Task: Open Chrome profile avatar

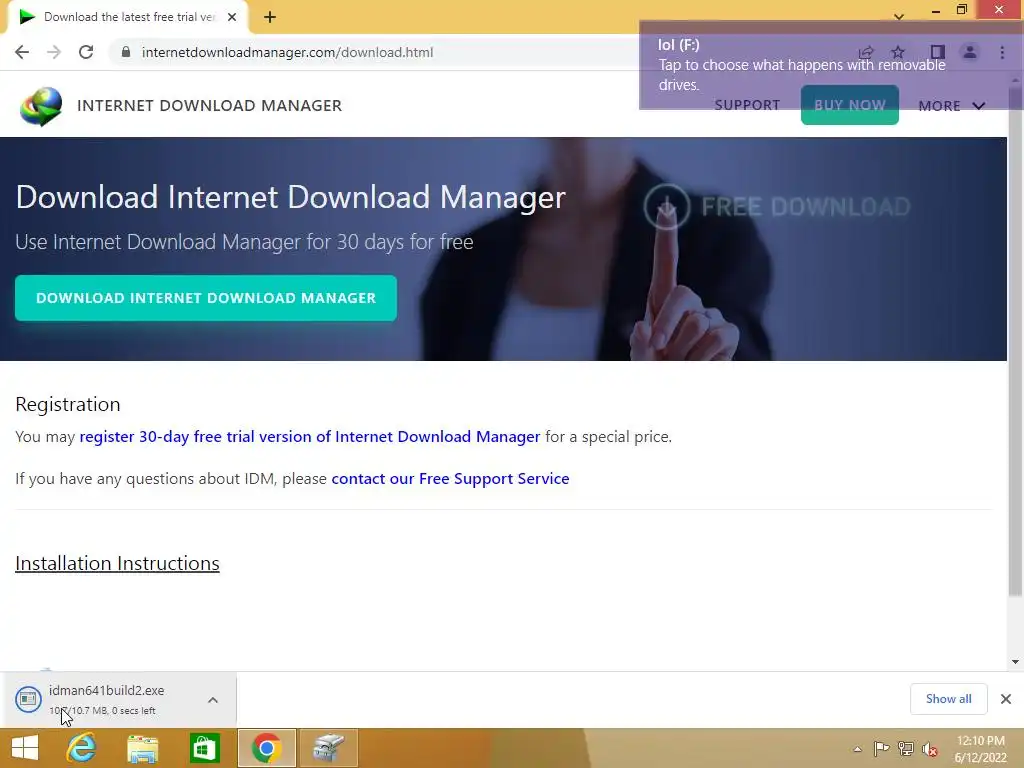Action: [x=970, y=52]
